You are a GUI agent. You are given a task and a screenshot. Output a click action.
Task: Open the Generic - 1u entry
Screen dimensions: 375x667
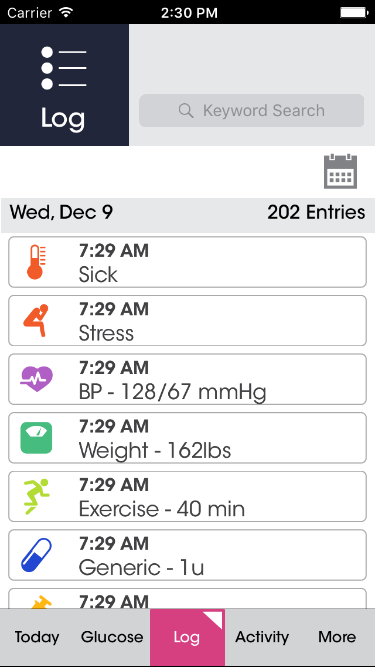tap(188, 555)
